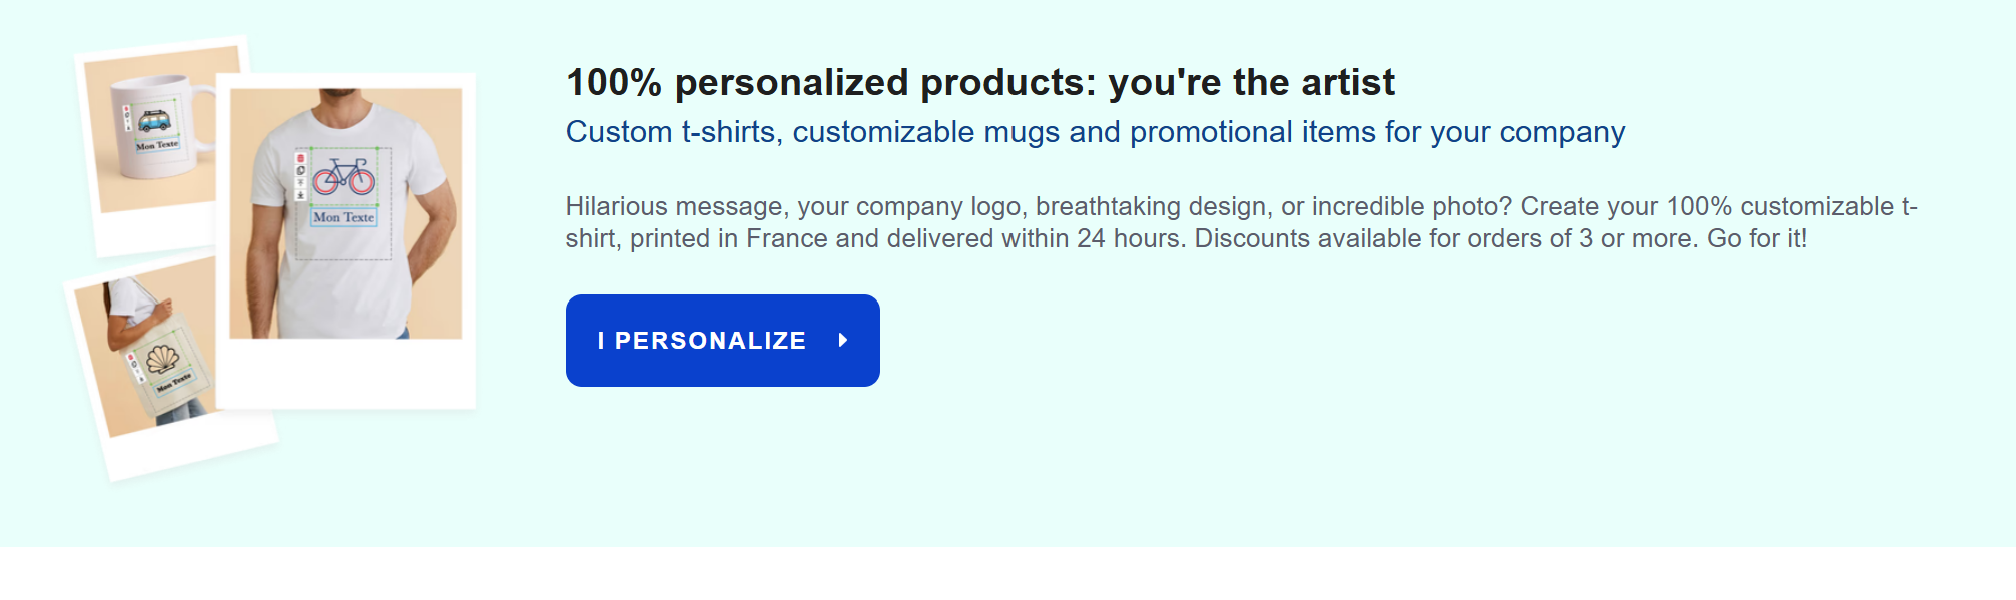Click the red delete icon beside the bicycle
2016x600 pixels.
pos(300,158)
